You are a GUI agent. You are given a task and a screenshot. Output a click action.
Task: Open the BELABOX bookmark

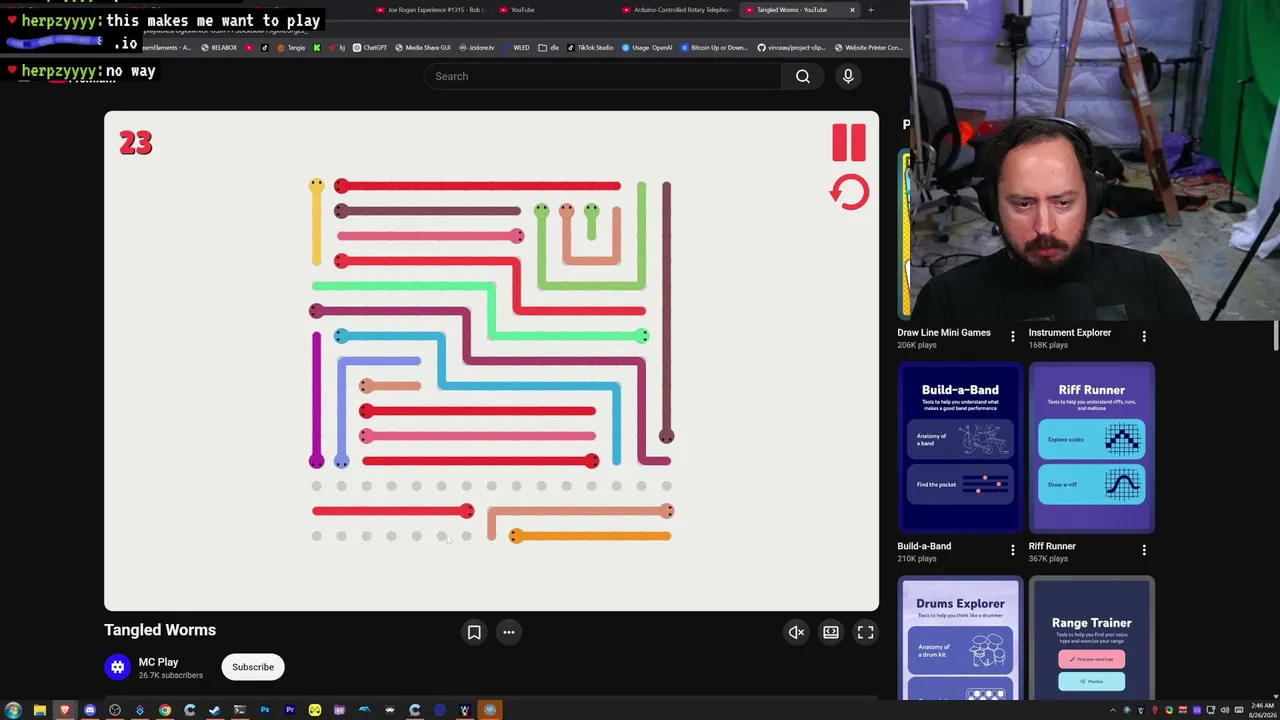[219, 47]
